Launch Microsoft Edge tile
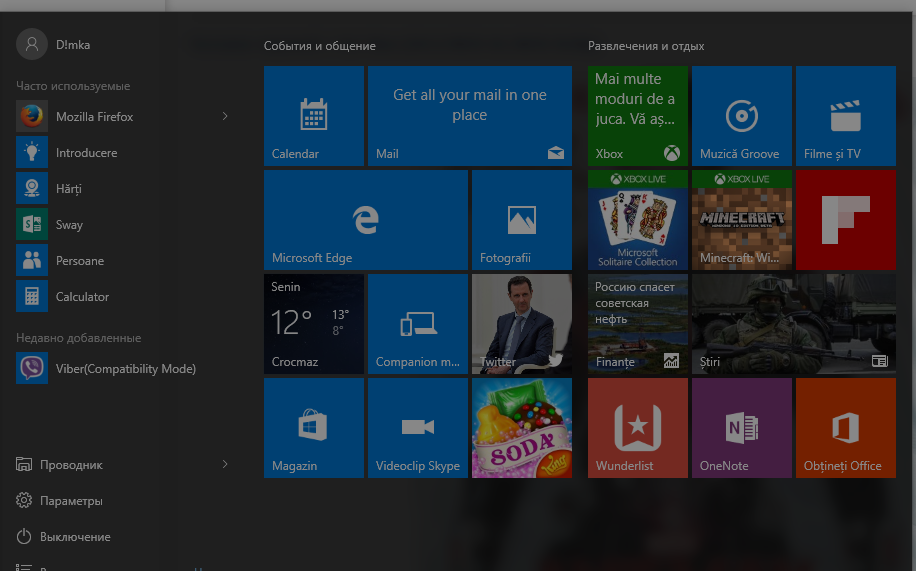Image resolution: width=916 pixels, height=571 pixels. (x=366, y=220)
